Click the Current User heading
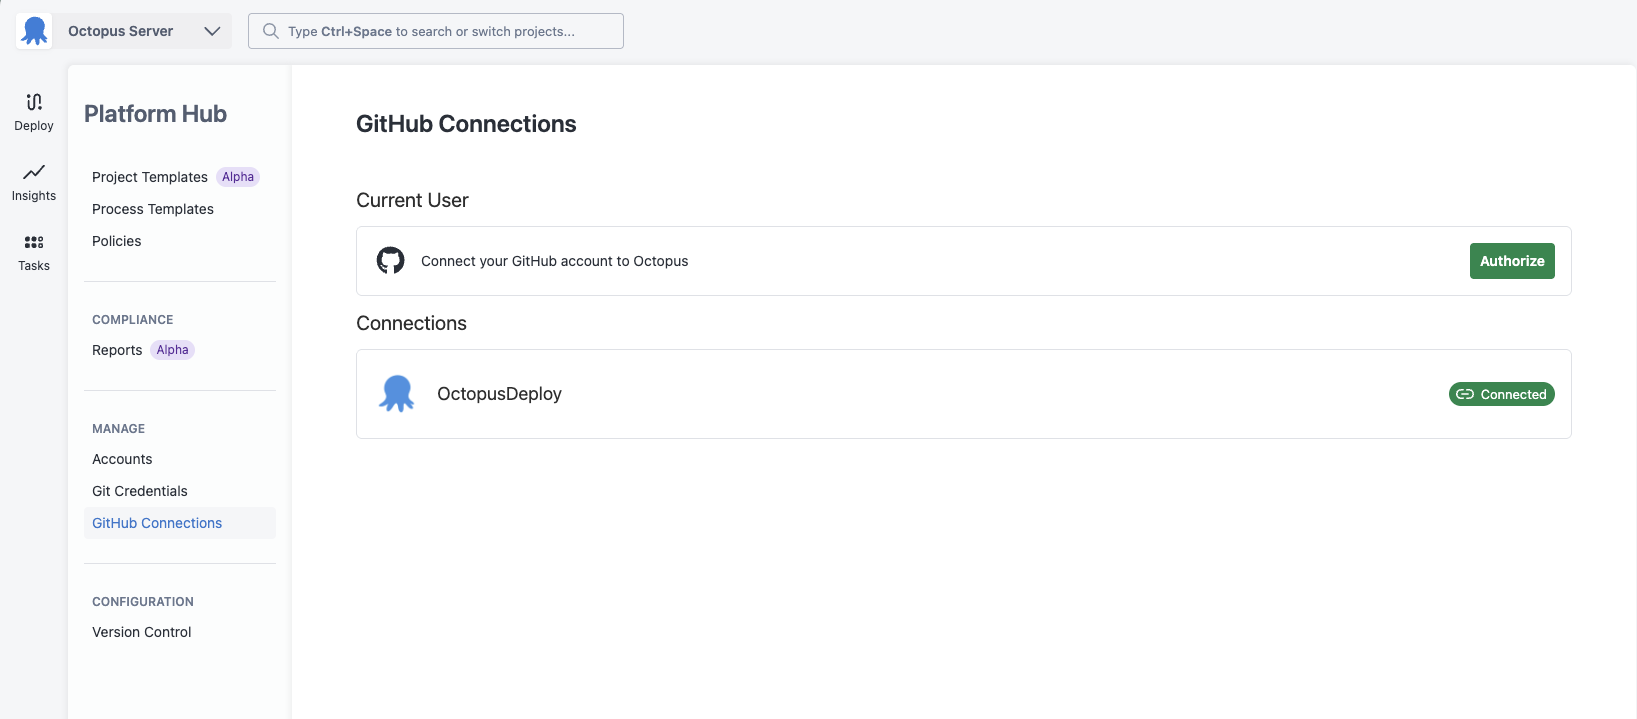The width and height of the screenshot is (1637, 719). pos(412,200)
